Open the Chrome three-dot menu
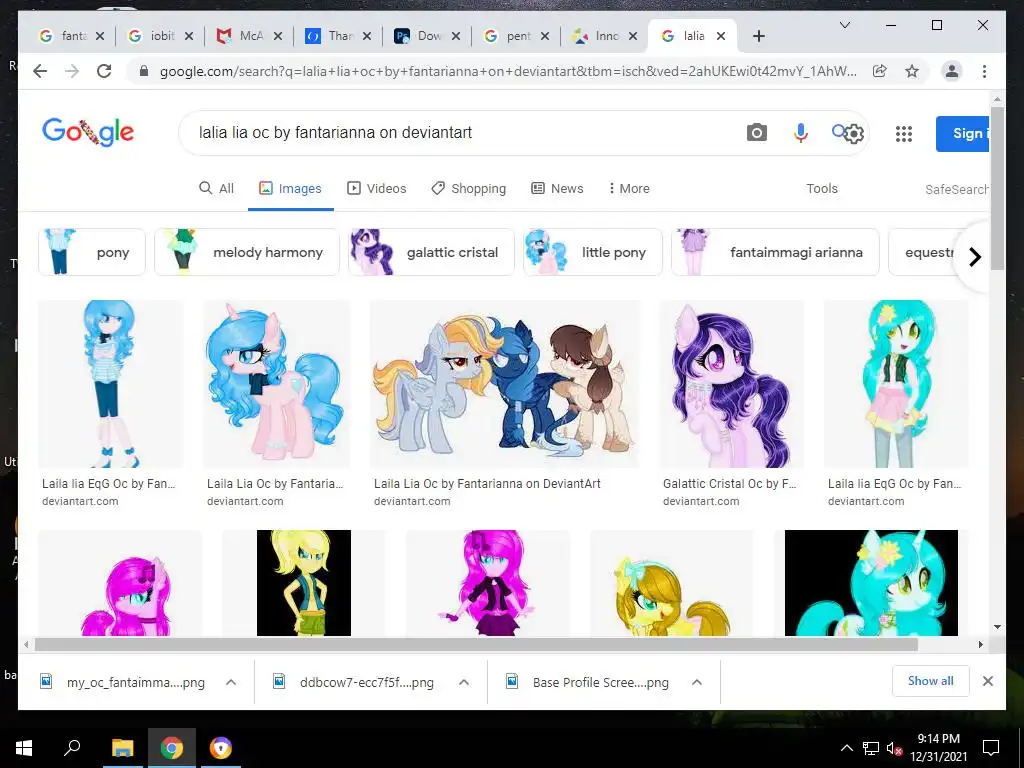 pyautogui.click(x=984, y=71)
